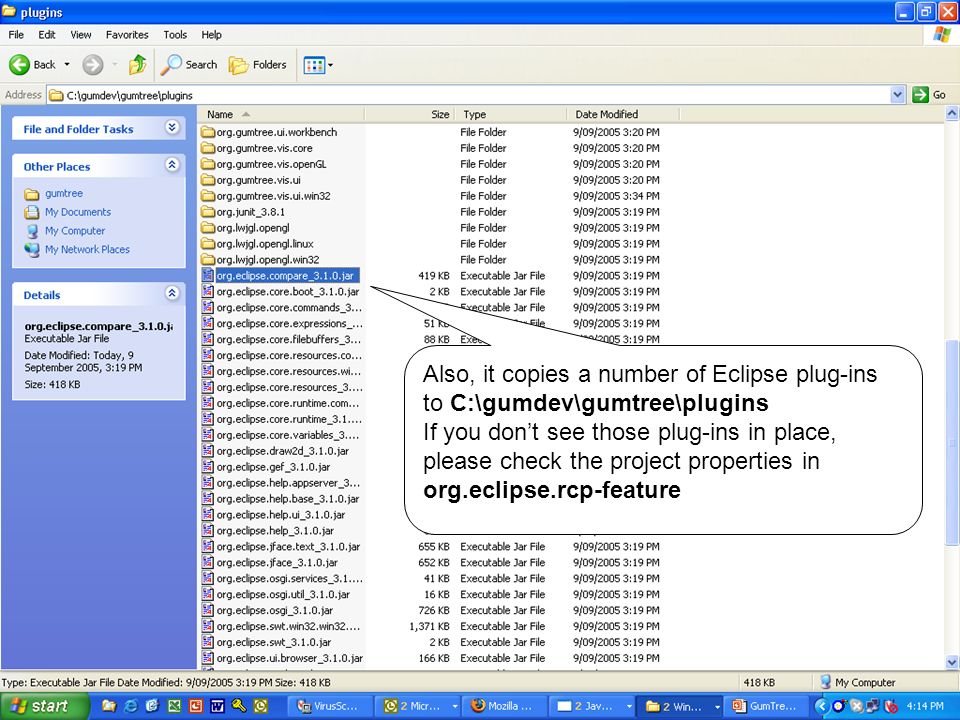Viewport: 960px width, 720px height.
Task: Open the View menu
Action: pos(80,35)
